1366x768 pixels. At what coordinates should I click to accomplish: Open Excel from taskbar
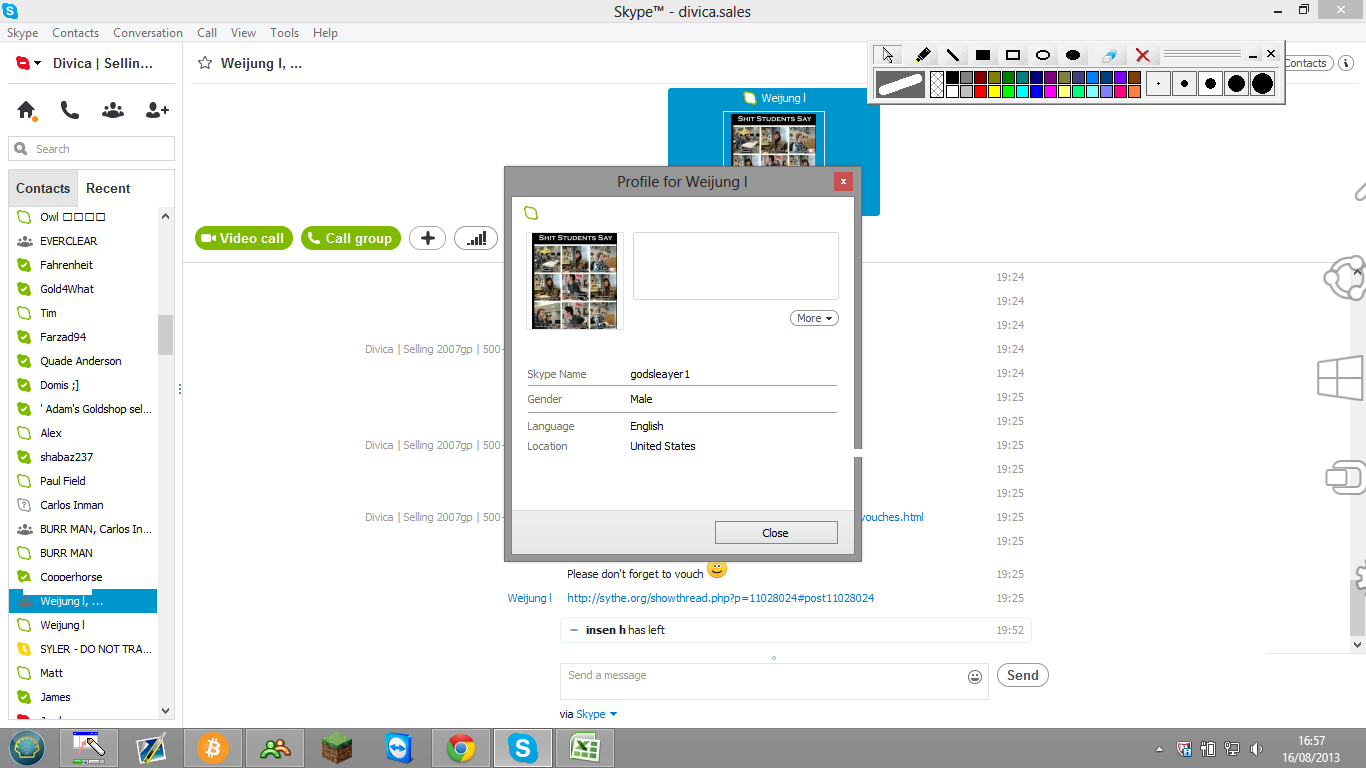click(585, 748)
